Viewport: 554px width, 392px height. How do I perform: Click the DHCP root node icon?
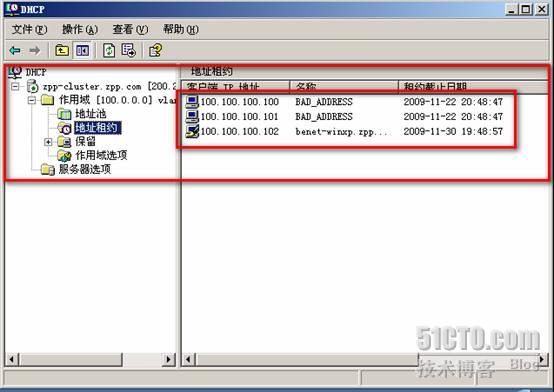[x=15, y=72]
